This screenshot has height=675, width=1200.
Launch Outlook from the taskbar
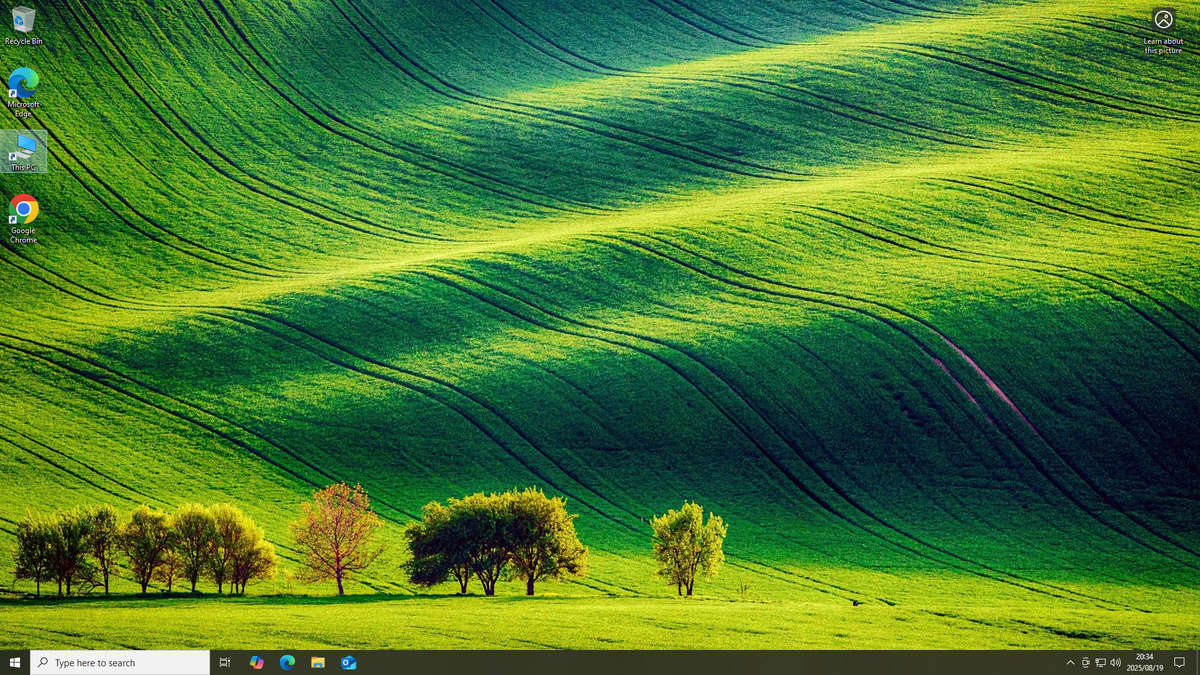349,662
